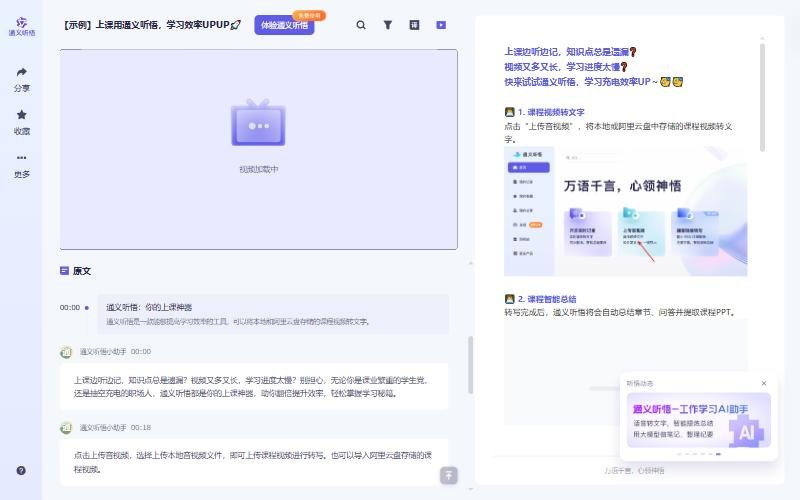Click the emoji icon before 课程智能总结
The width and height of the screenshot is (800, 500).
tap(509, 298)
